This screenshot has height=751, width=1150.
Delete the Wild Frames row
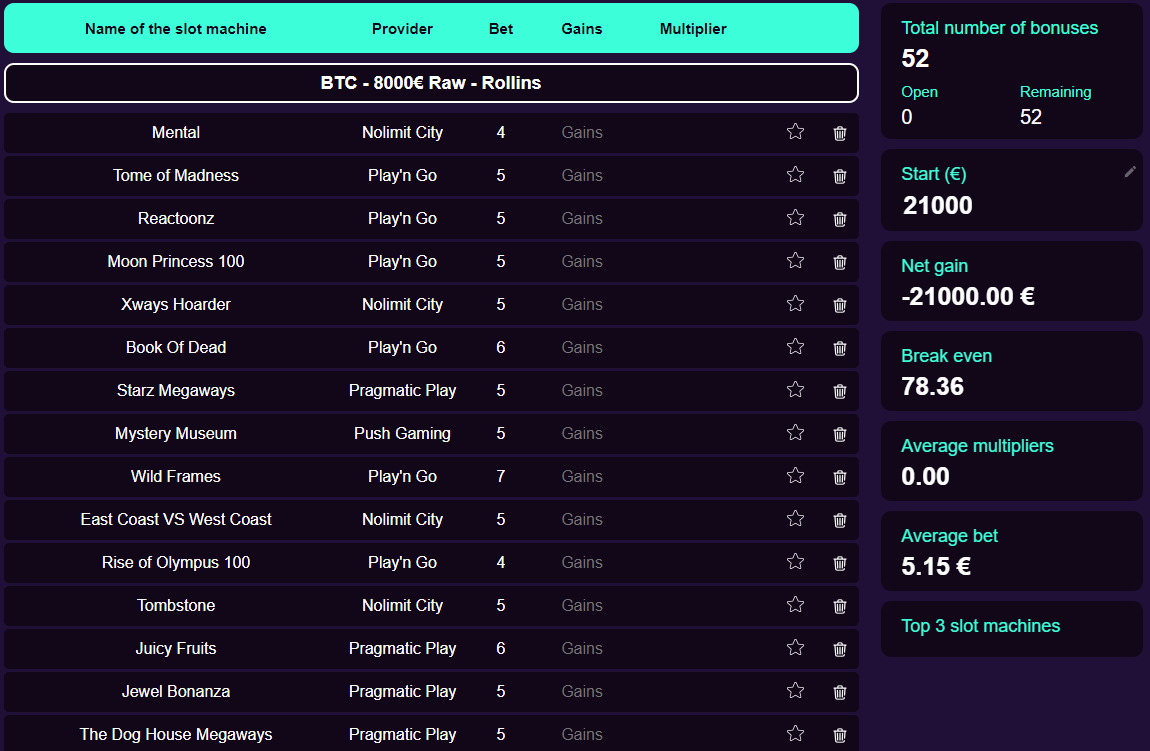[x=840, y=477]
